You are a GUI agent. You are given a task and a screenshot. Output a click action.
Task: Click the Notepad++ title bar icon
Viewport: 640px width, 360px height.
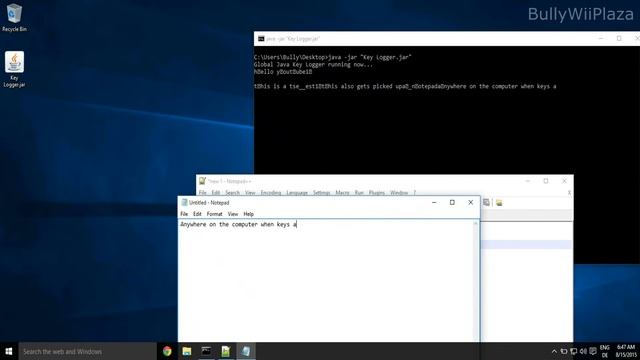coord(202,181)
